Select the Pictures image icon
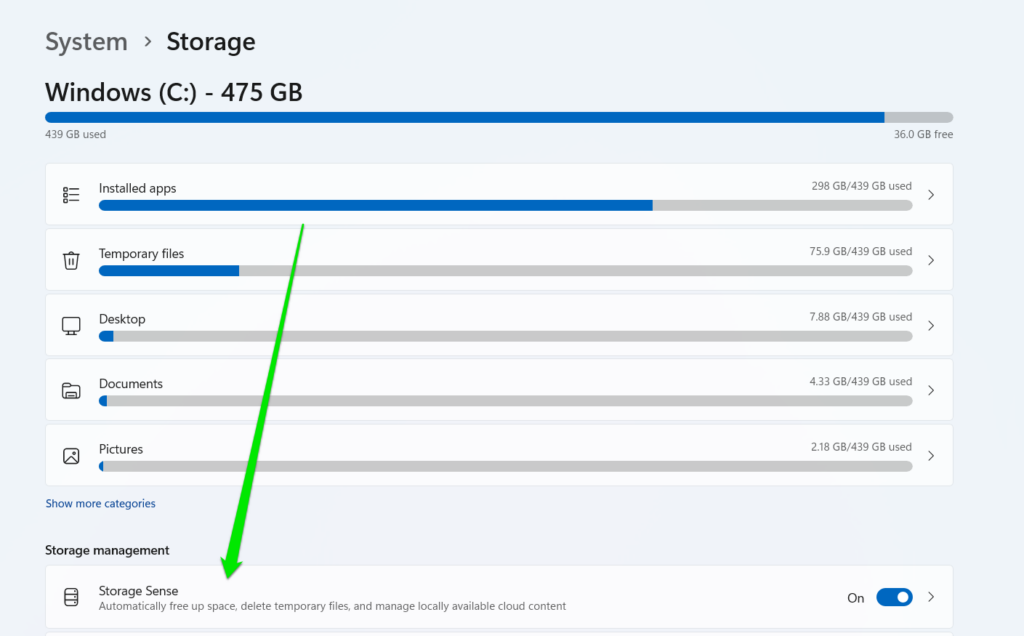 pos(71,455)
